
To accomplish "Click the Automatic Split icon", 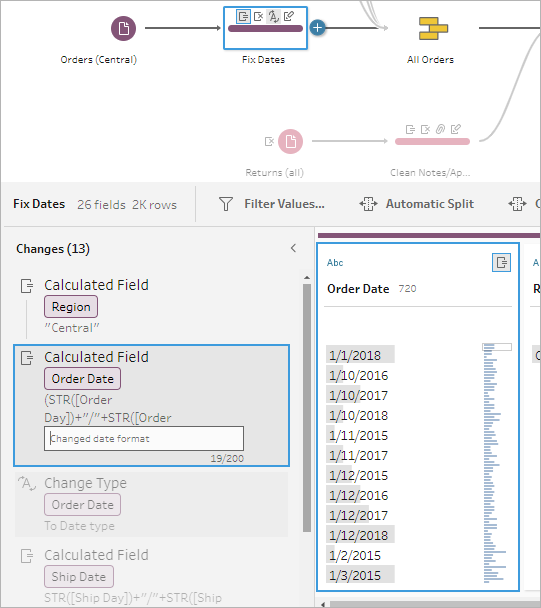I will tap(368, 204).
